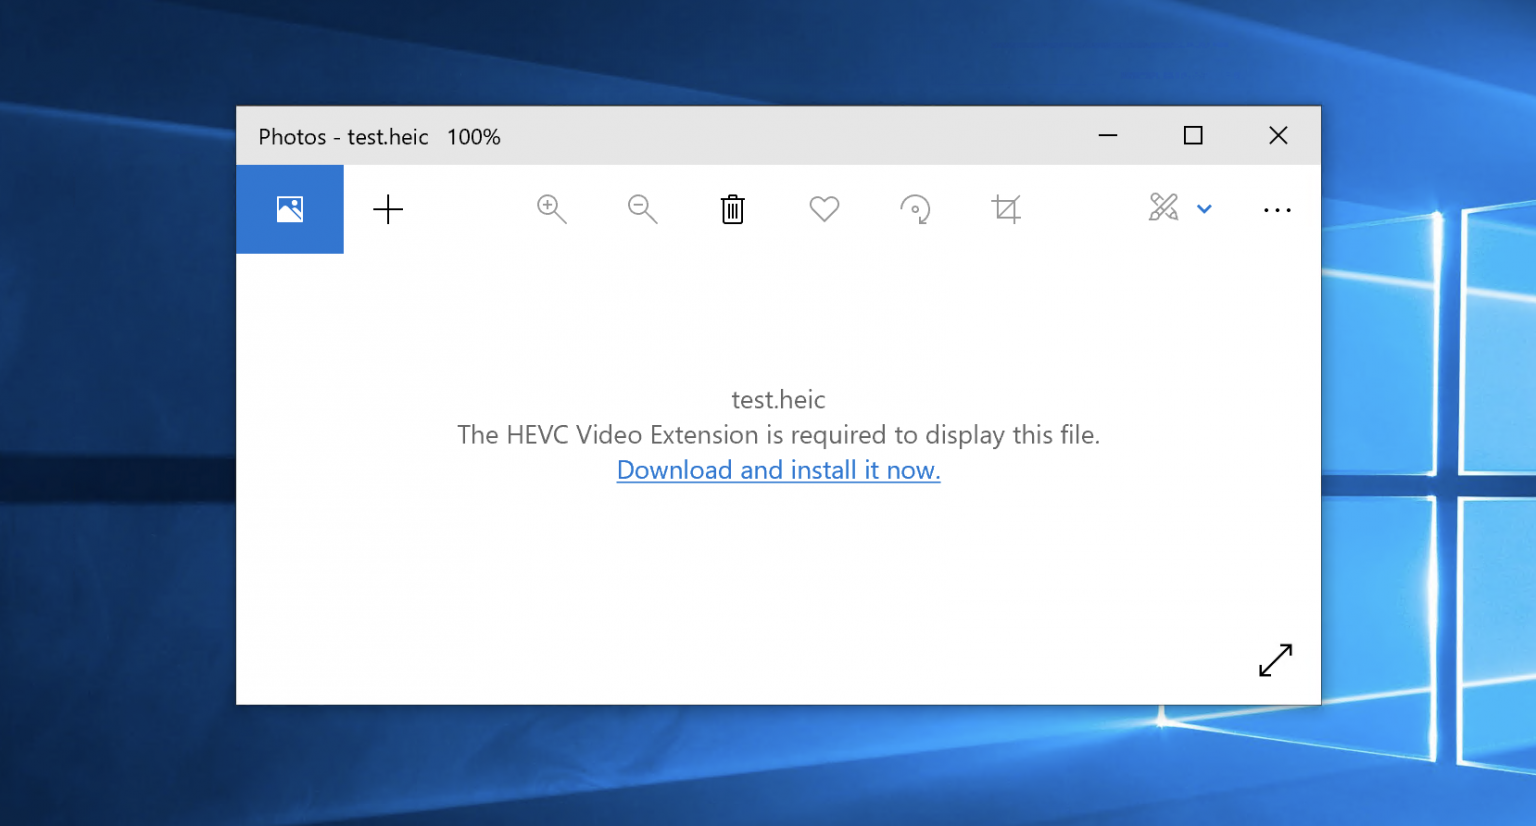This screenshot has width=1536, height=826.
Task: Add to favorites with heart icon
Action: pyautogui.click(x=824, y=209)
